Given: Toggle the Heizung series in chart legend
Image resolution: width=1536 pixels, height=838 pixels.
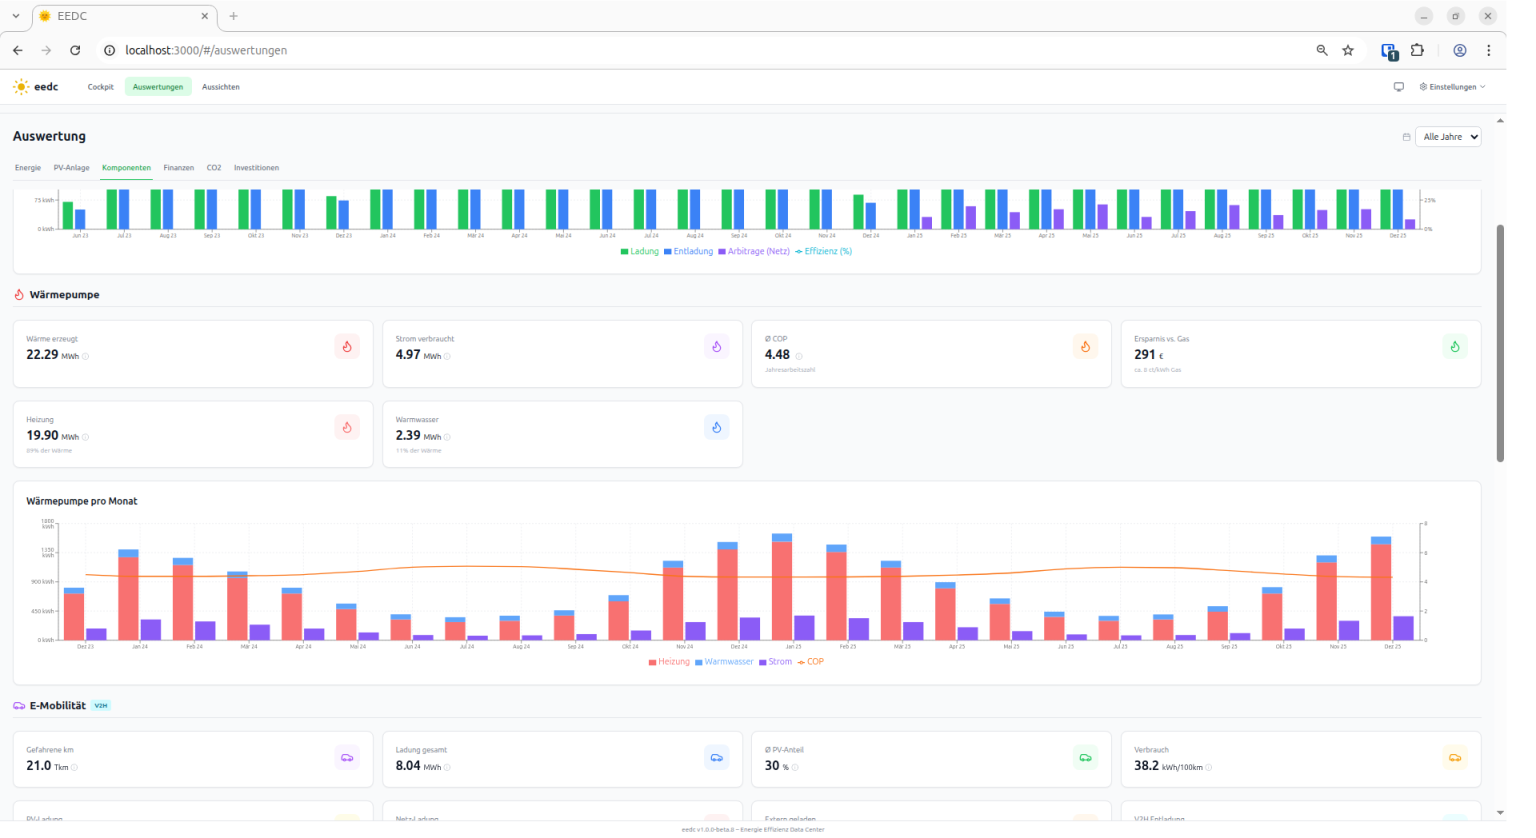Looking at the screenshot, I should [x=668, y=662].
